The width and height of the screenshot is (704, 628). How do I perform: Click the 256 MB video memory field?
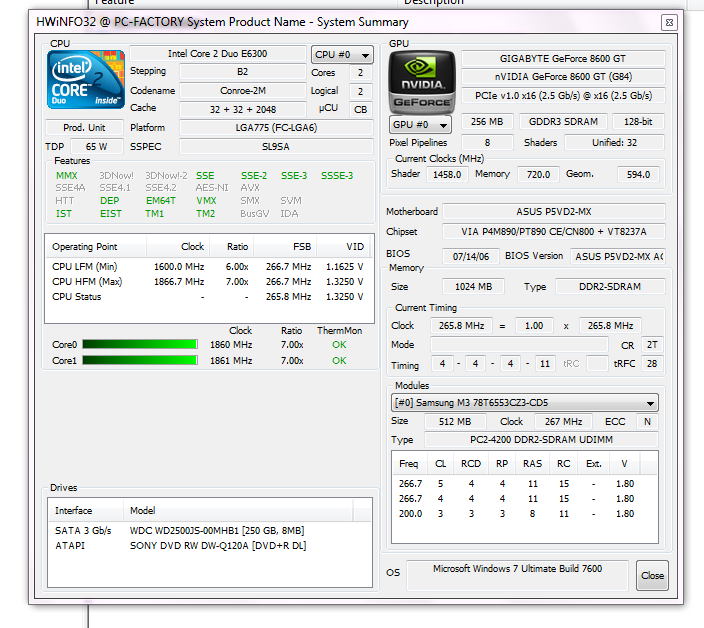click(x=487, y=122)
